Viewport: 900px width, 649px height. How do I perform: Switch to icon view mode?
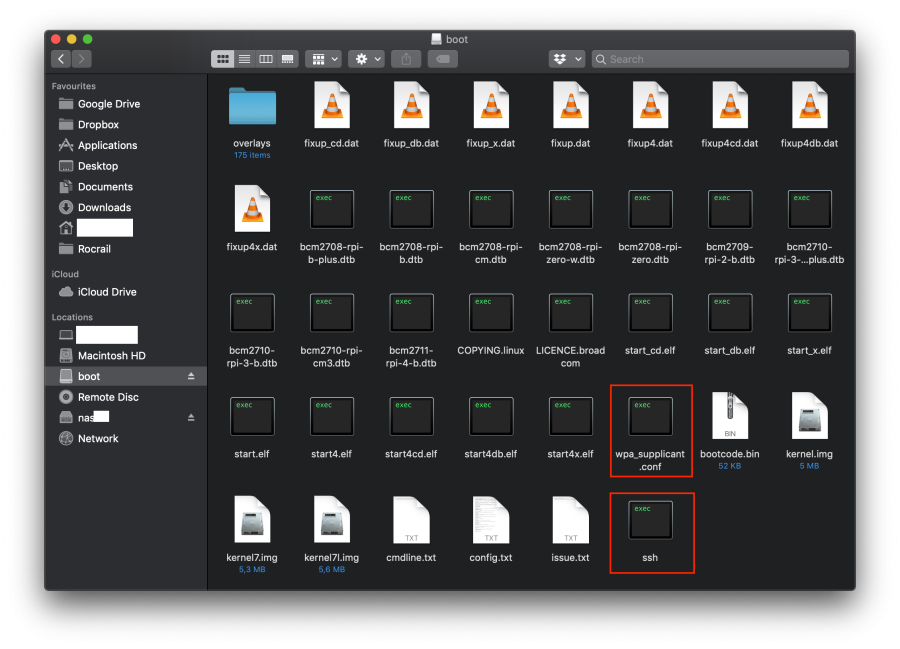click(223, 59)
